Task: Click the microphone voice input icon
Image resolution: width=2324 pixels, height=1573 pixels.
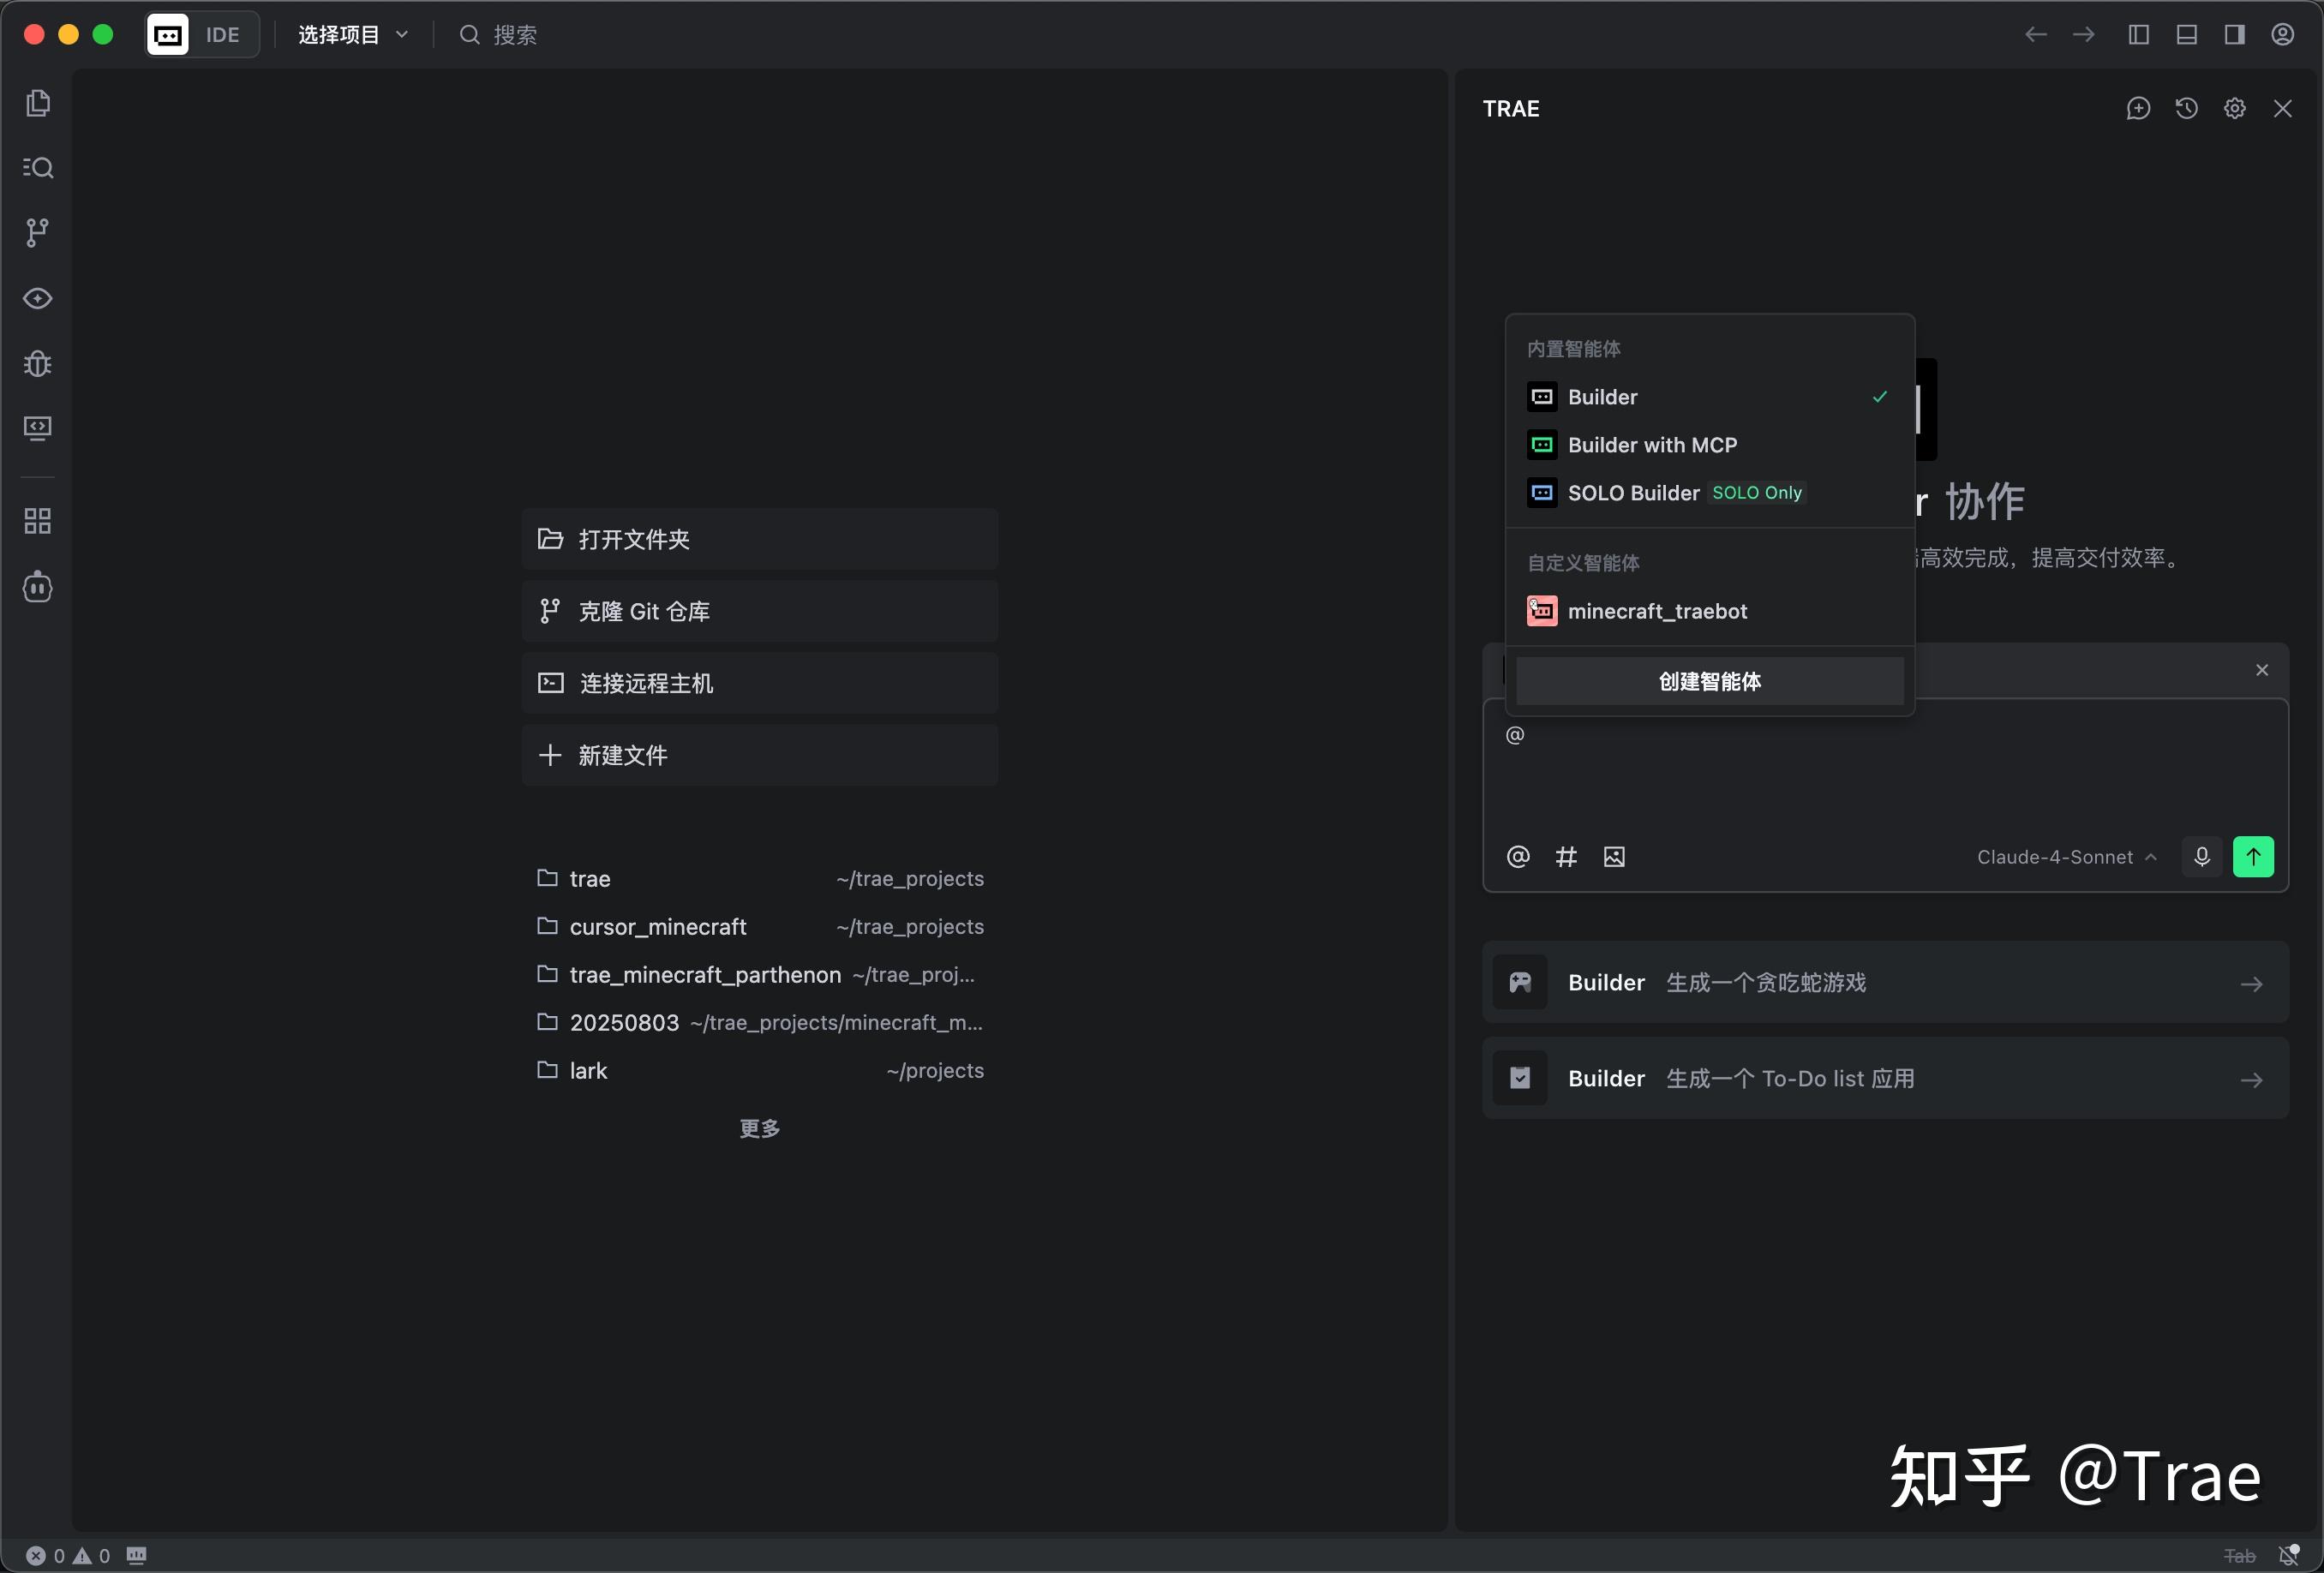Action: coord(2202,857)
